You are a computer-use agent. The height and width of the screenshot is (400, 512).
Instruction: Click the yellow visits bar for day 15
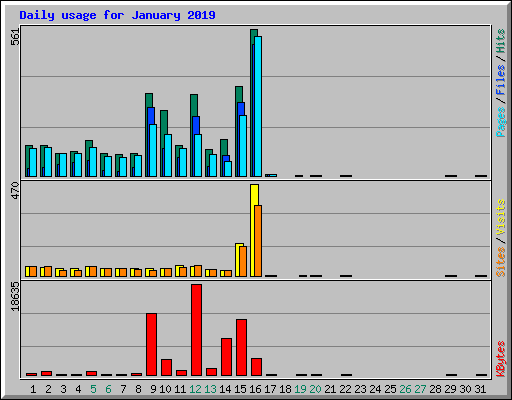click(x=238, y=260)
